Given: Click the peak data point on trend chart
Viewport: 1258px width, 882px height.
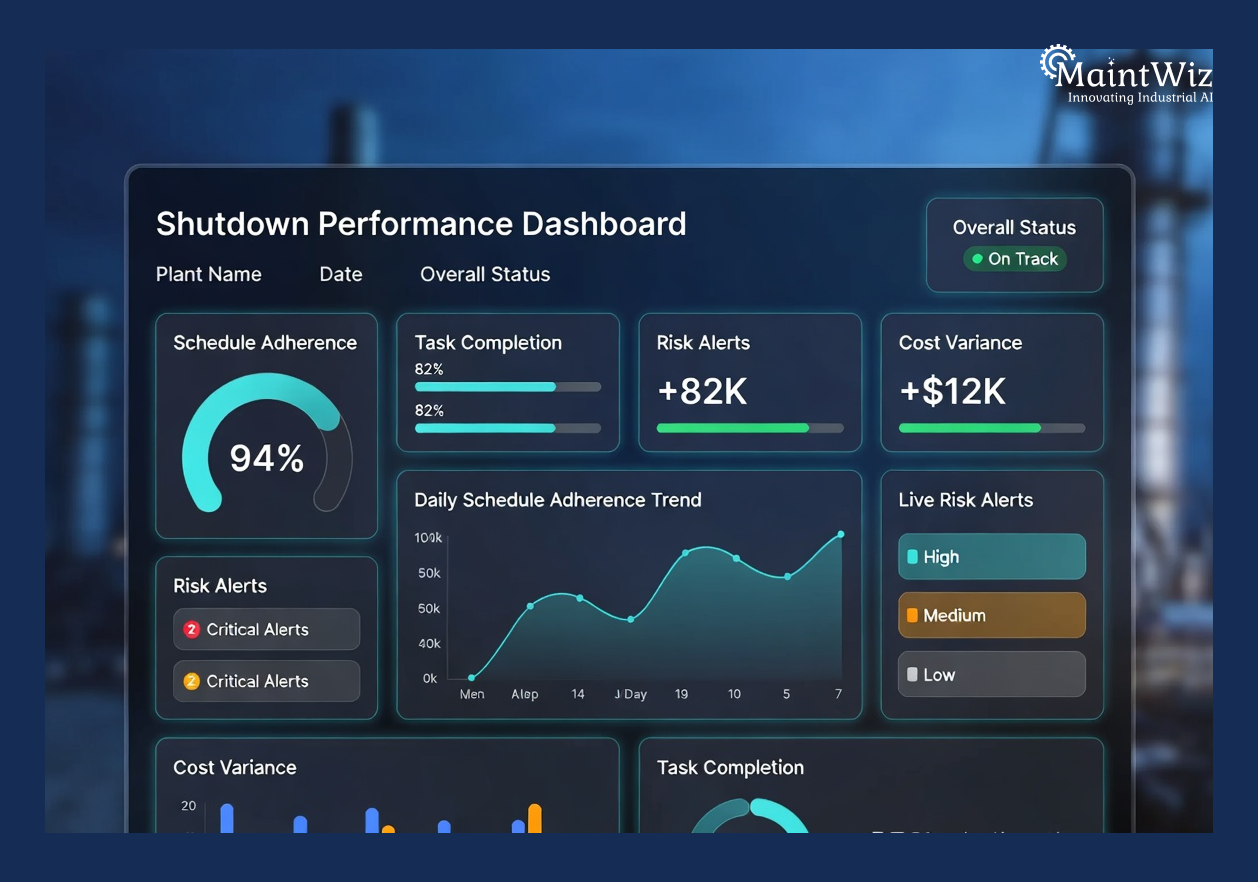Looking at the screenshot, I should 841,534.
